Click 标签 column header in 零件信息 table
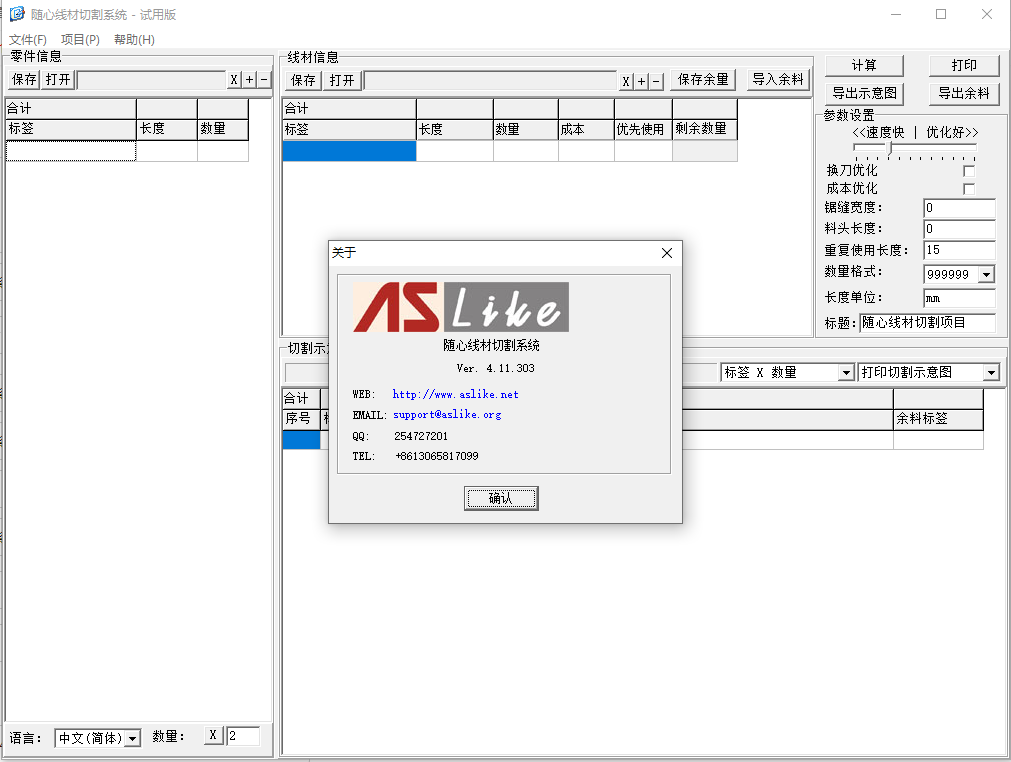 click(71, 129)
